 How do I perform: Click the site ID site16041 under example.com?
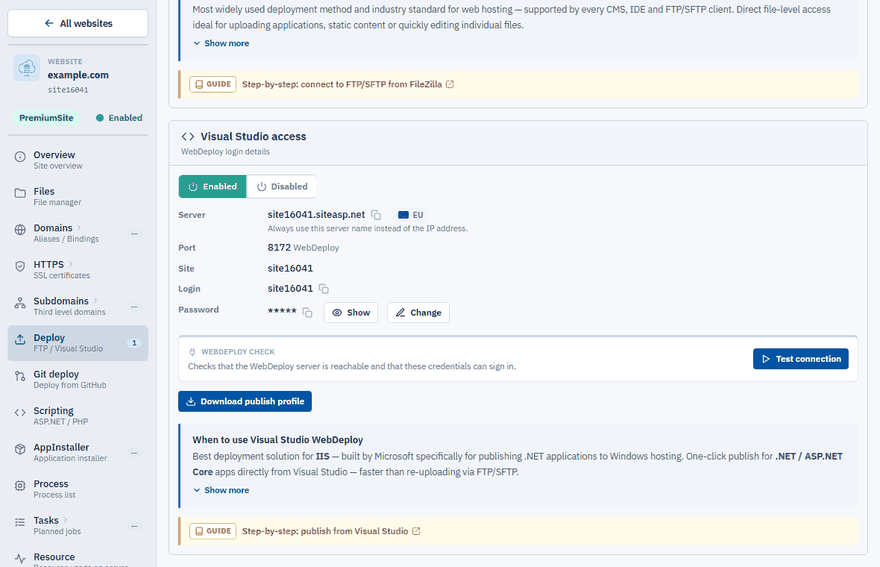pyautogui.click(x=68, y=90)
